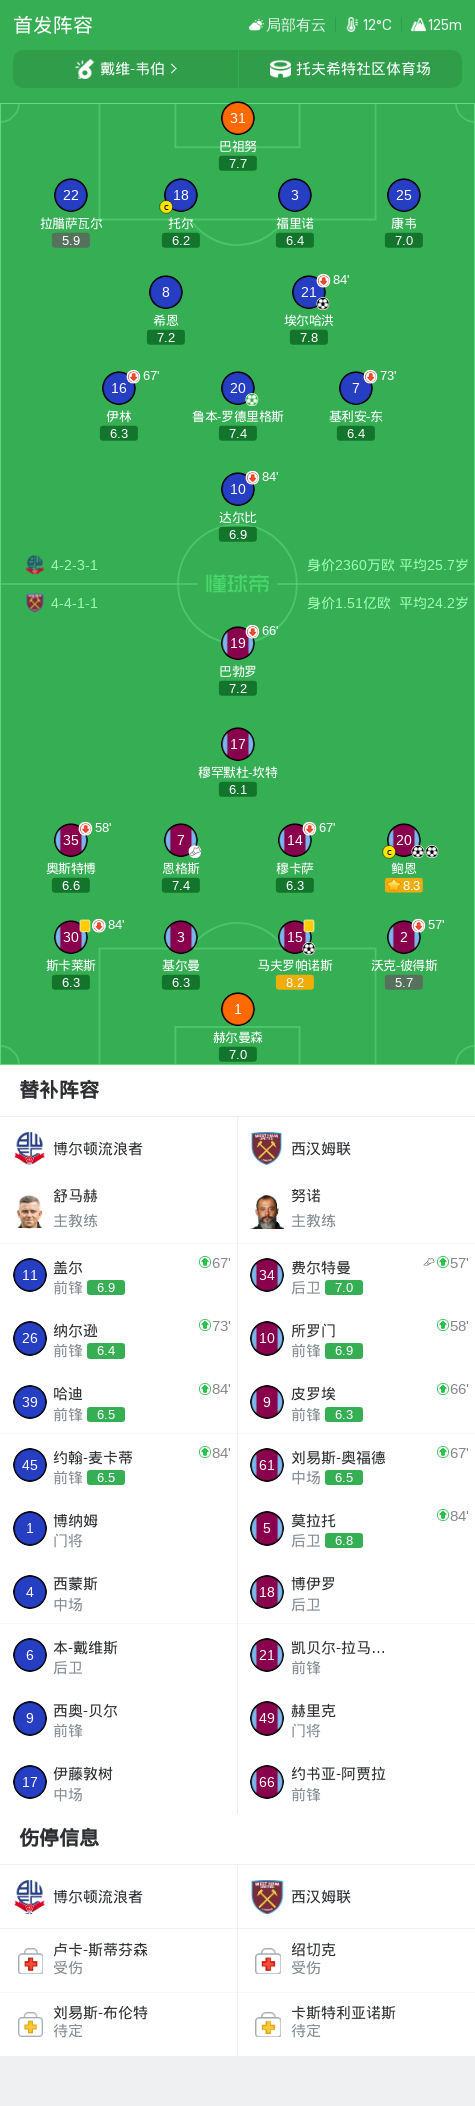Screen dimensions: 475x2106
Task: Tap goalkeeper 巴祖努 number 31 icon
Action: 237,118
